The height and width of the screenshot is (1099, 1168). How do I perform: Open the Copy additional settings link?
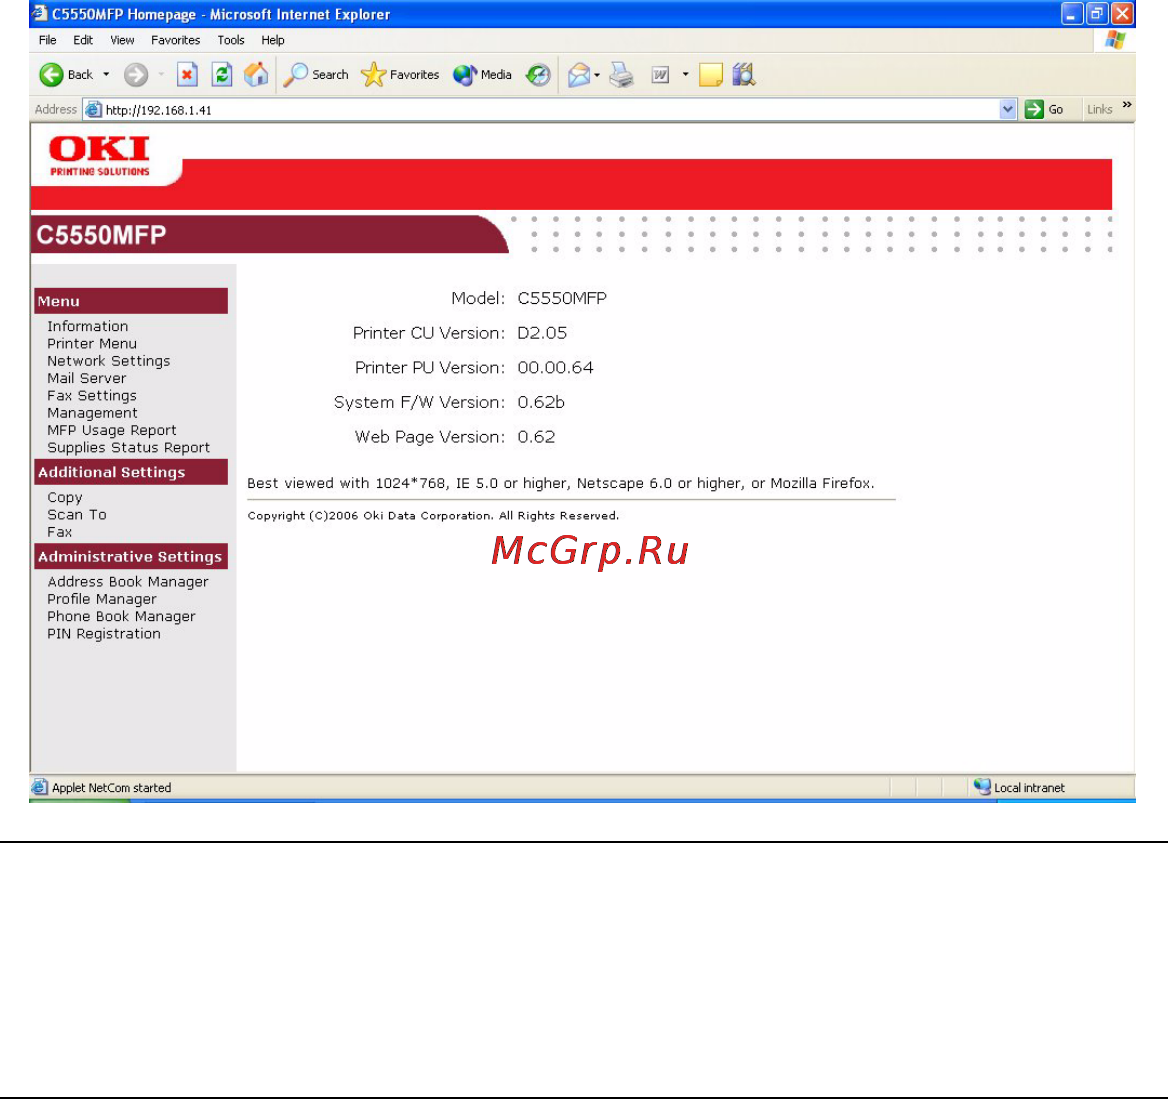65,497
